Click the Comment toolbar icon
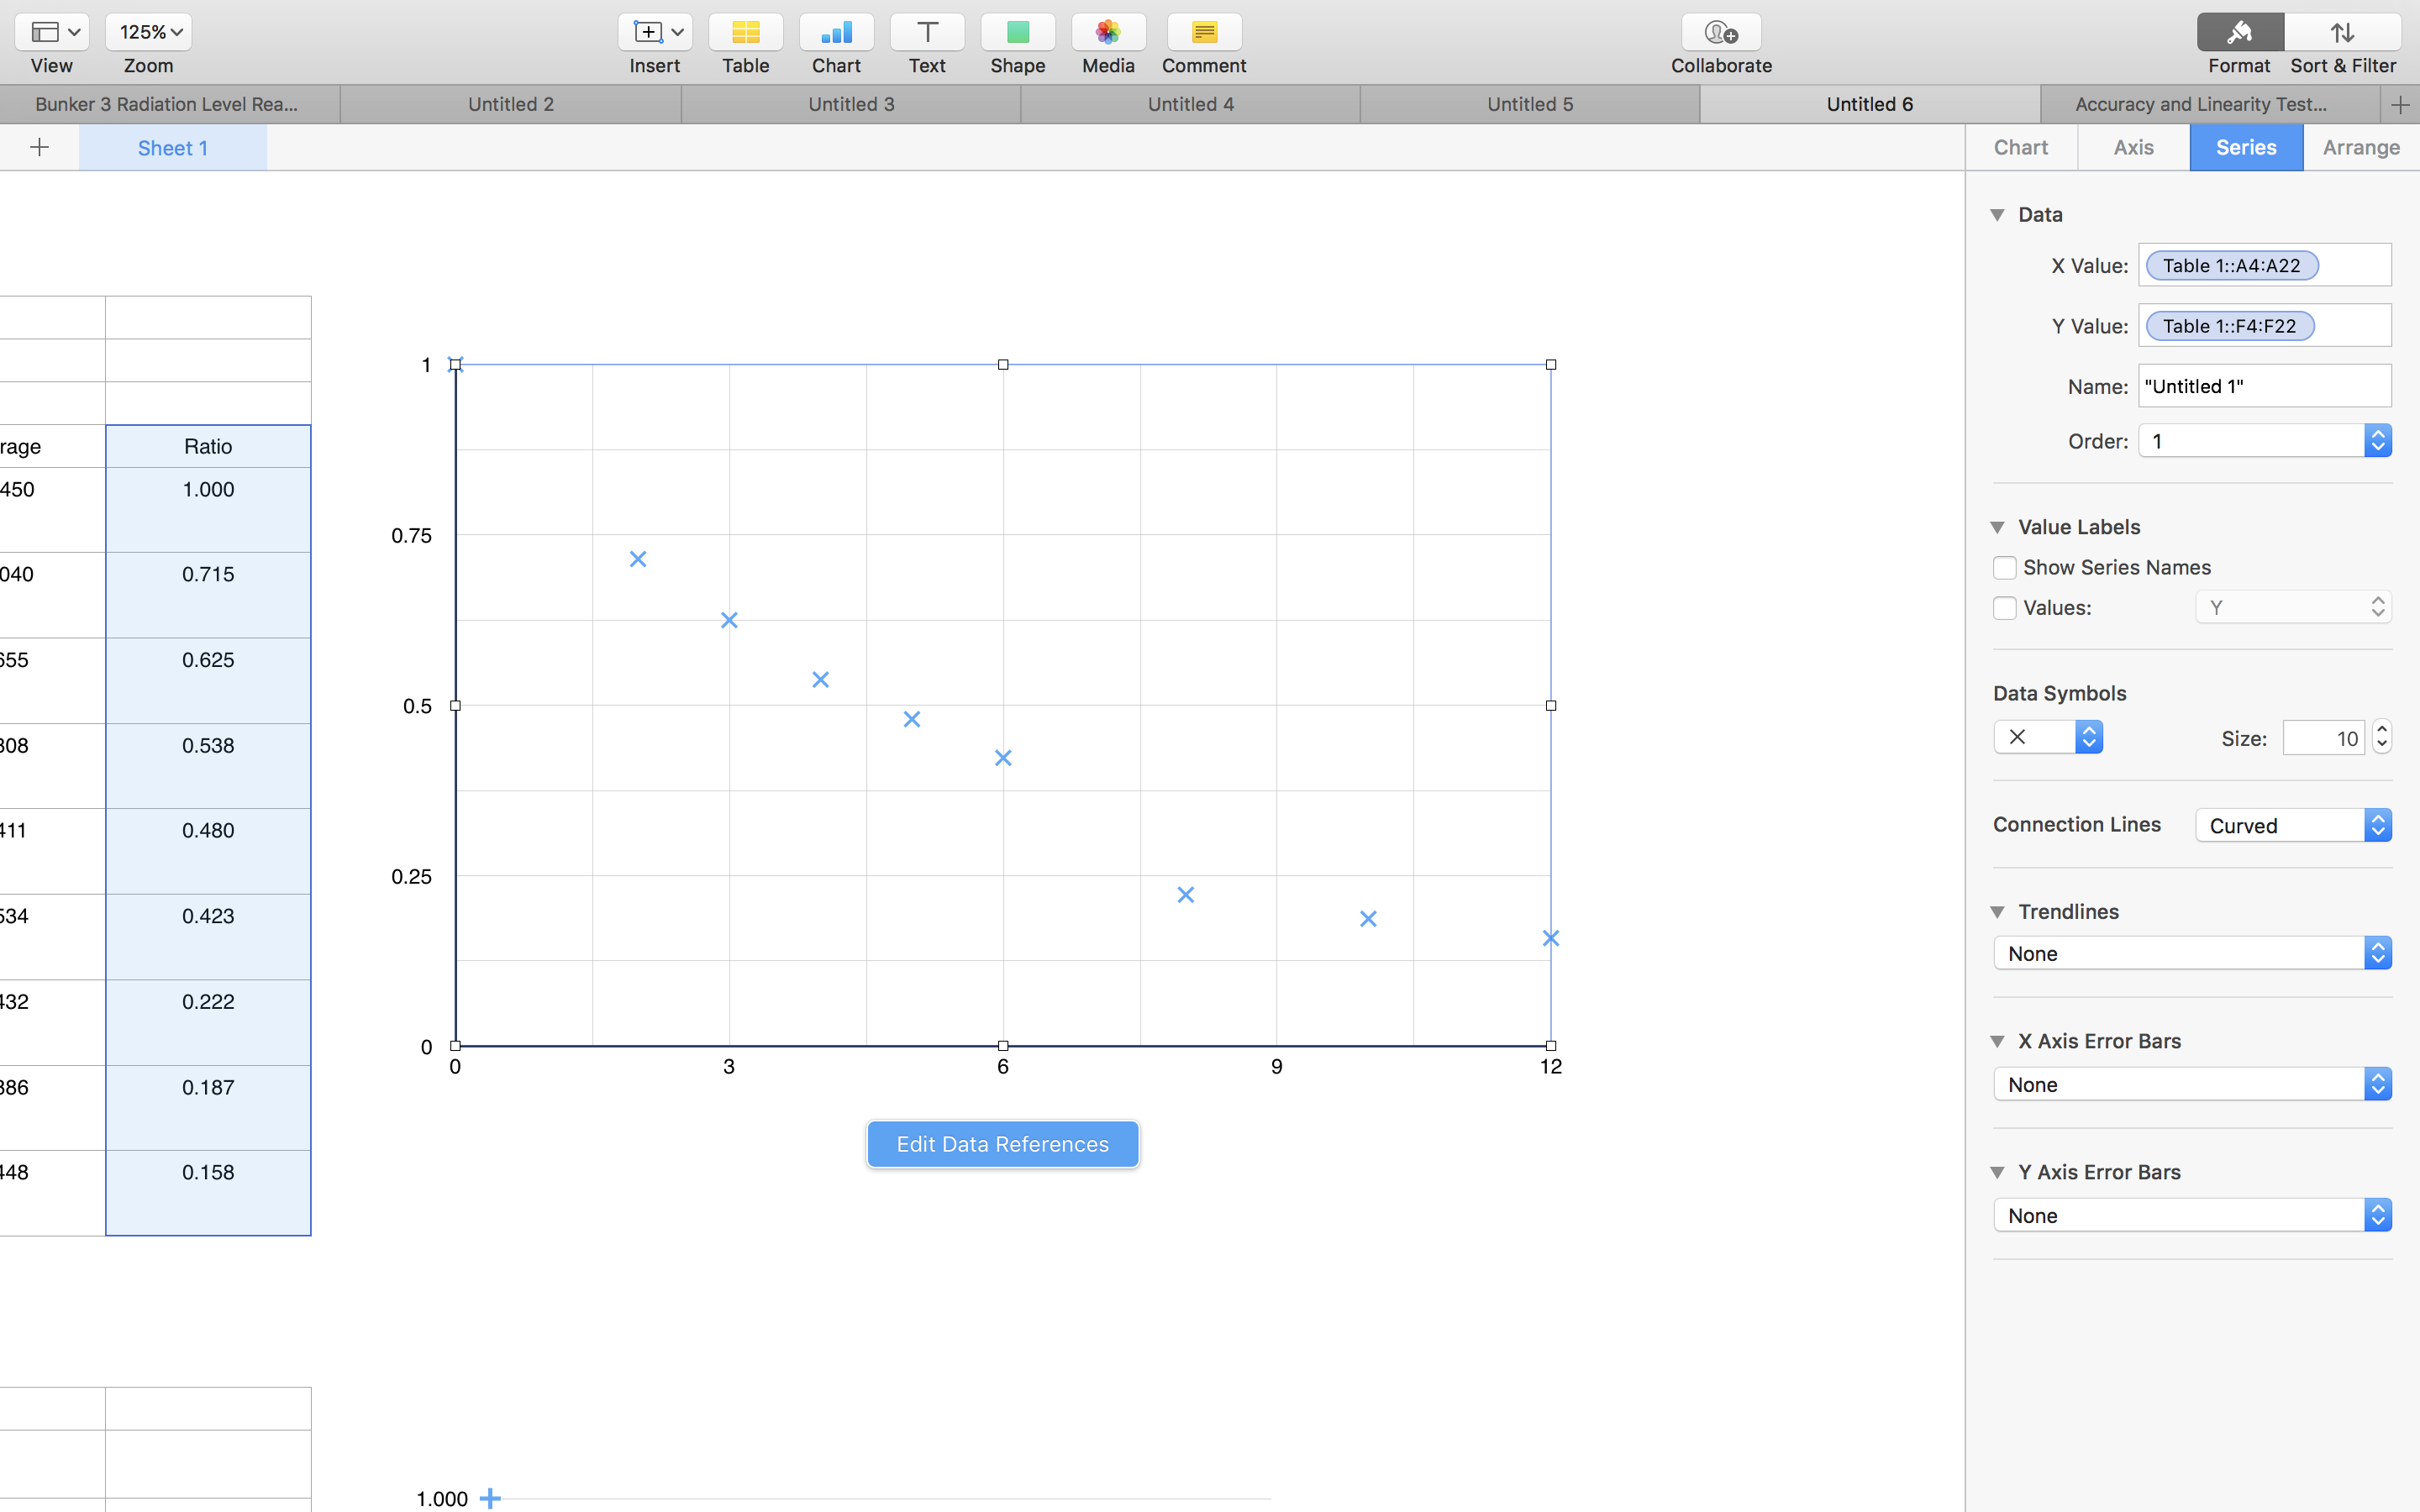2420x1512 pixels. pos(1203,33)
